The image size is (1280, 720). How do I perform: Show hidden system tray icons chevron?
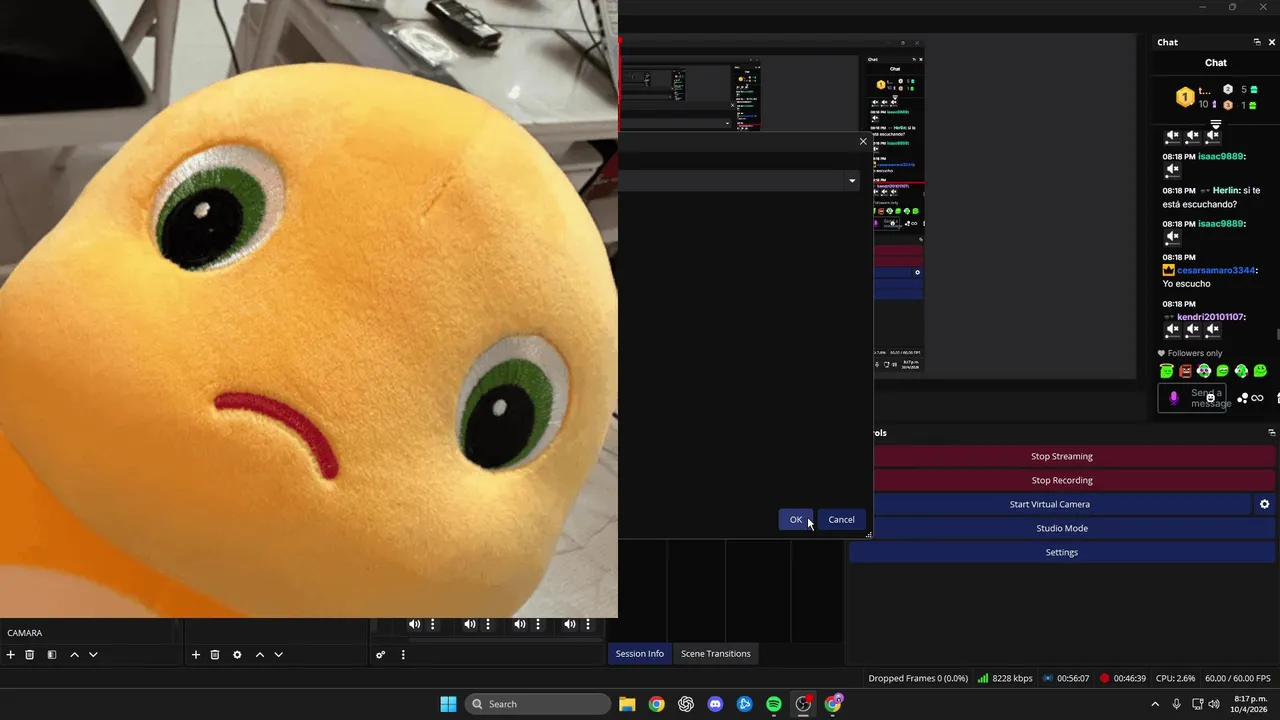[1156, 704]
